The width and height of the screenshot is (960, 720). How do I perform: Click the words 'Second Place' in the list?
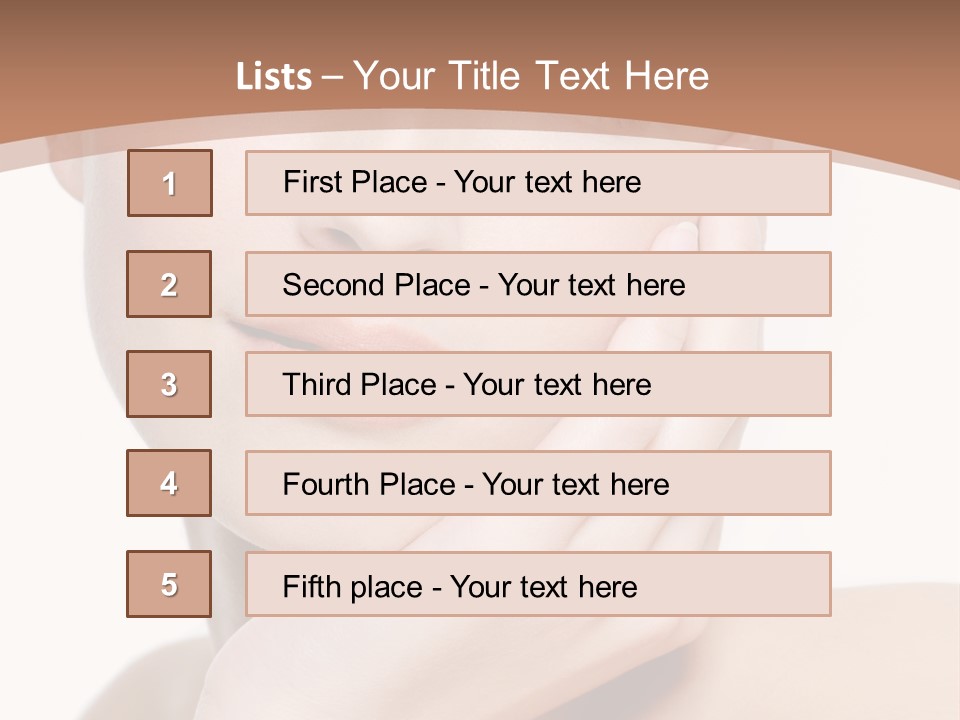point(377,285)
